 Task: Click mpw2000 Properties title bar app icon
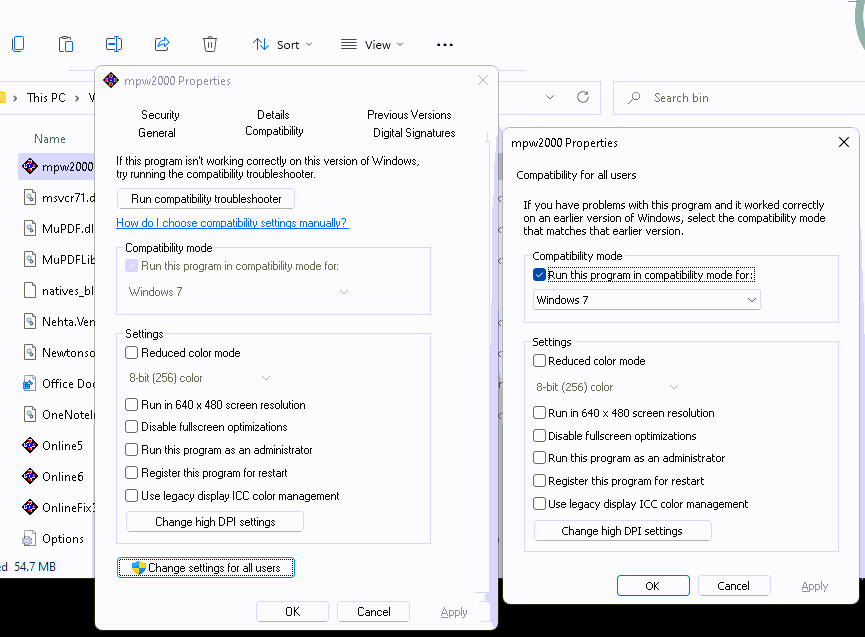point(111,81)
